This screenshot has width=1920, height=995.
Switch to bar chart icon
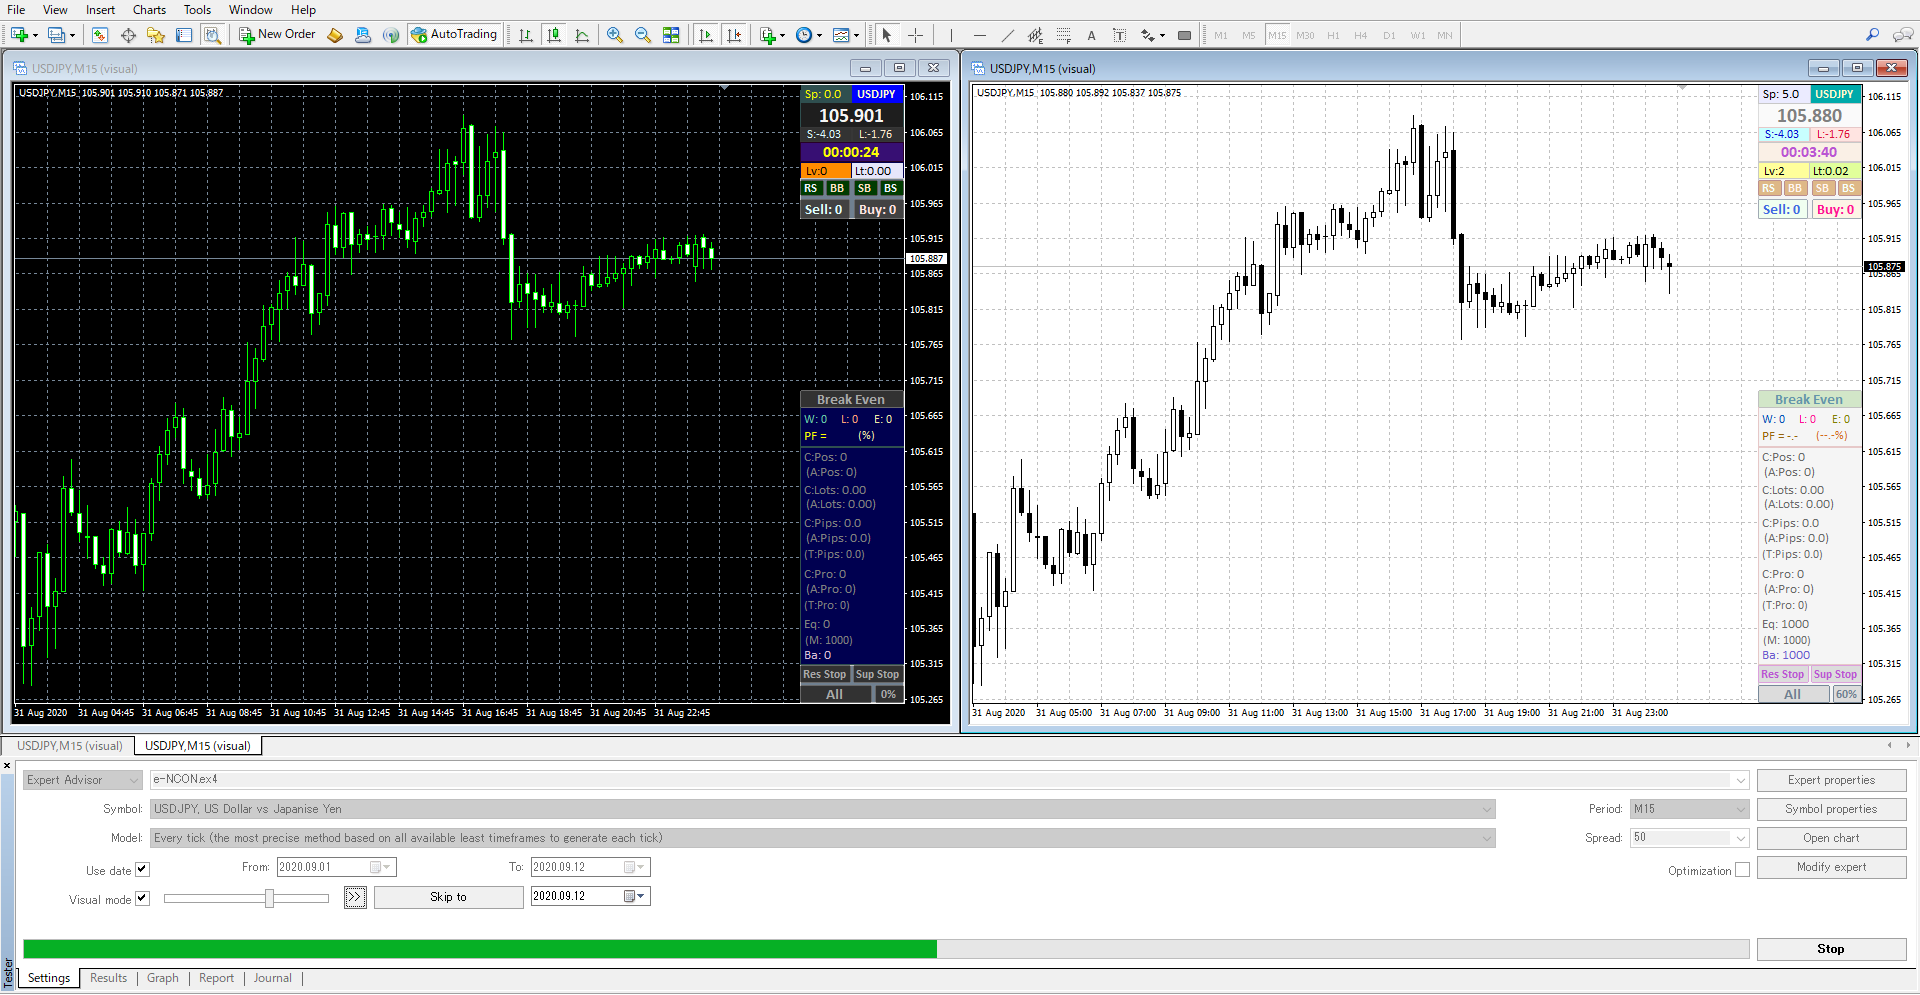526,35
